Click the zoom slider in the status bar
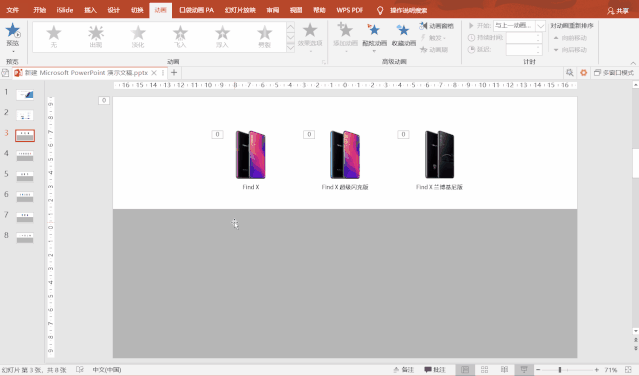This screenshot has height=376, width=639. 560,369
